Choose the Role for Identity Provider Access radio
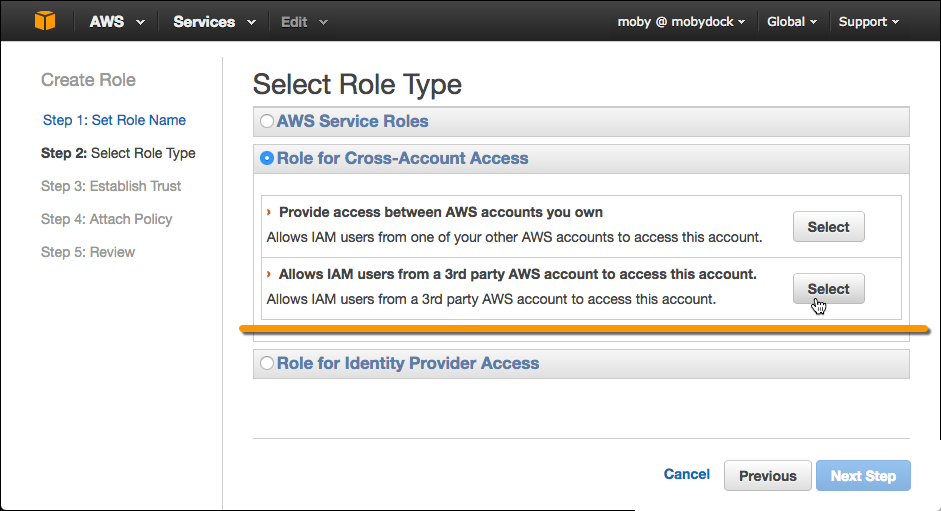This screenshot has width=941, height=511. [x=267, y=364]
